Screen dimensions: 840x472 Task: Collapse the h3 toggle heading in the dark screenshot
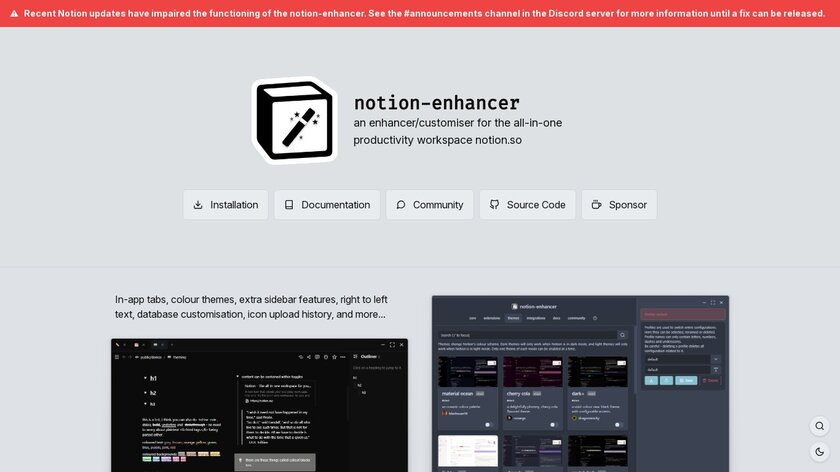point(145,404)
